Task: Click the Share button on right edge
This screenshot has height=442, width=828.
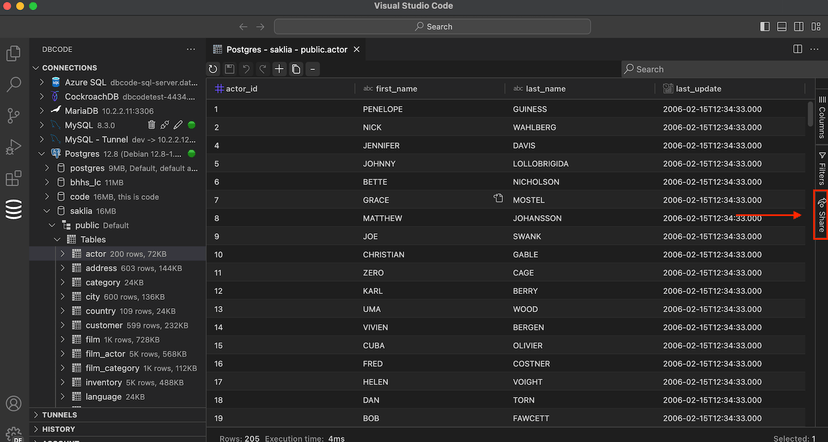Action: coord(821,215)
